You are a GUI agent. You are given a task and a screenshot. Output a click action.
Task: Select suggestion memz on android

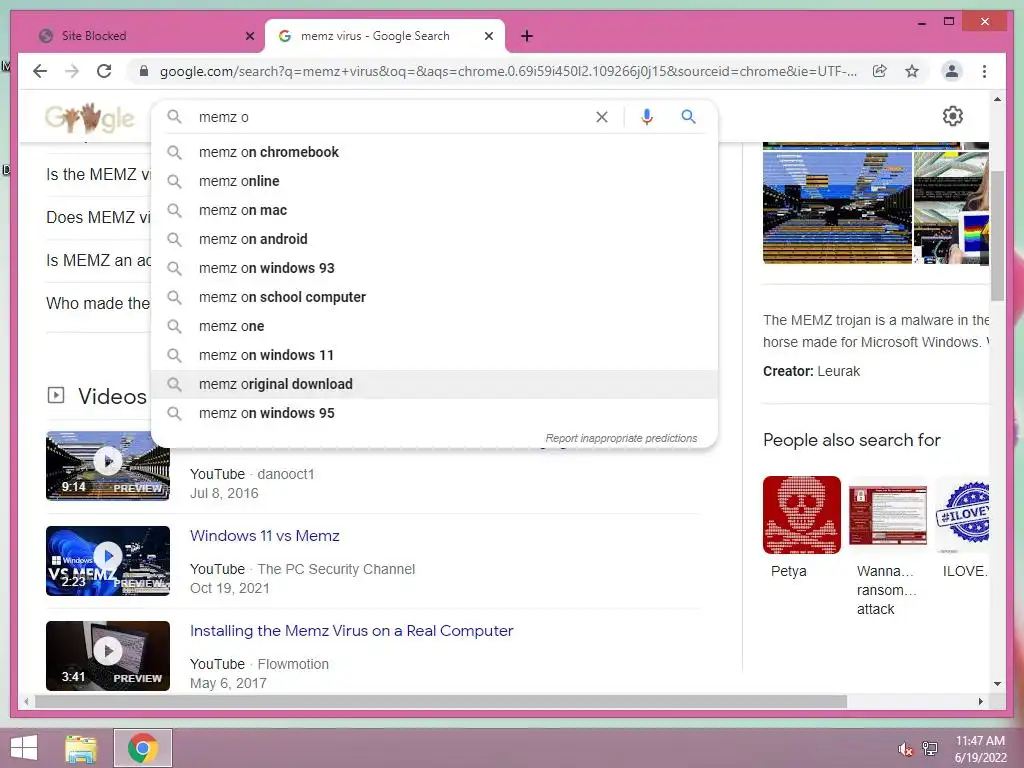click(434, 239)
